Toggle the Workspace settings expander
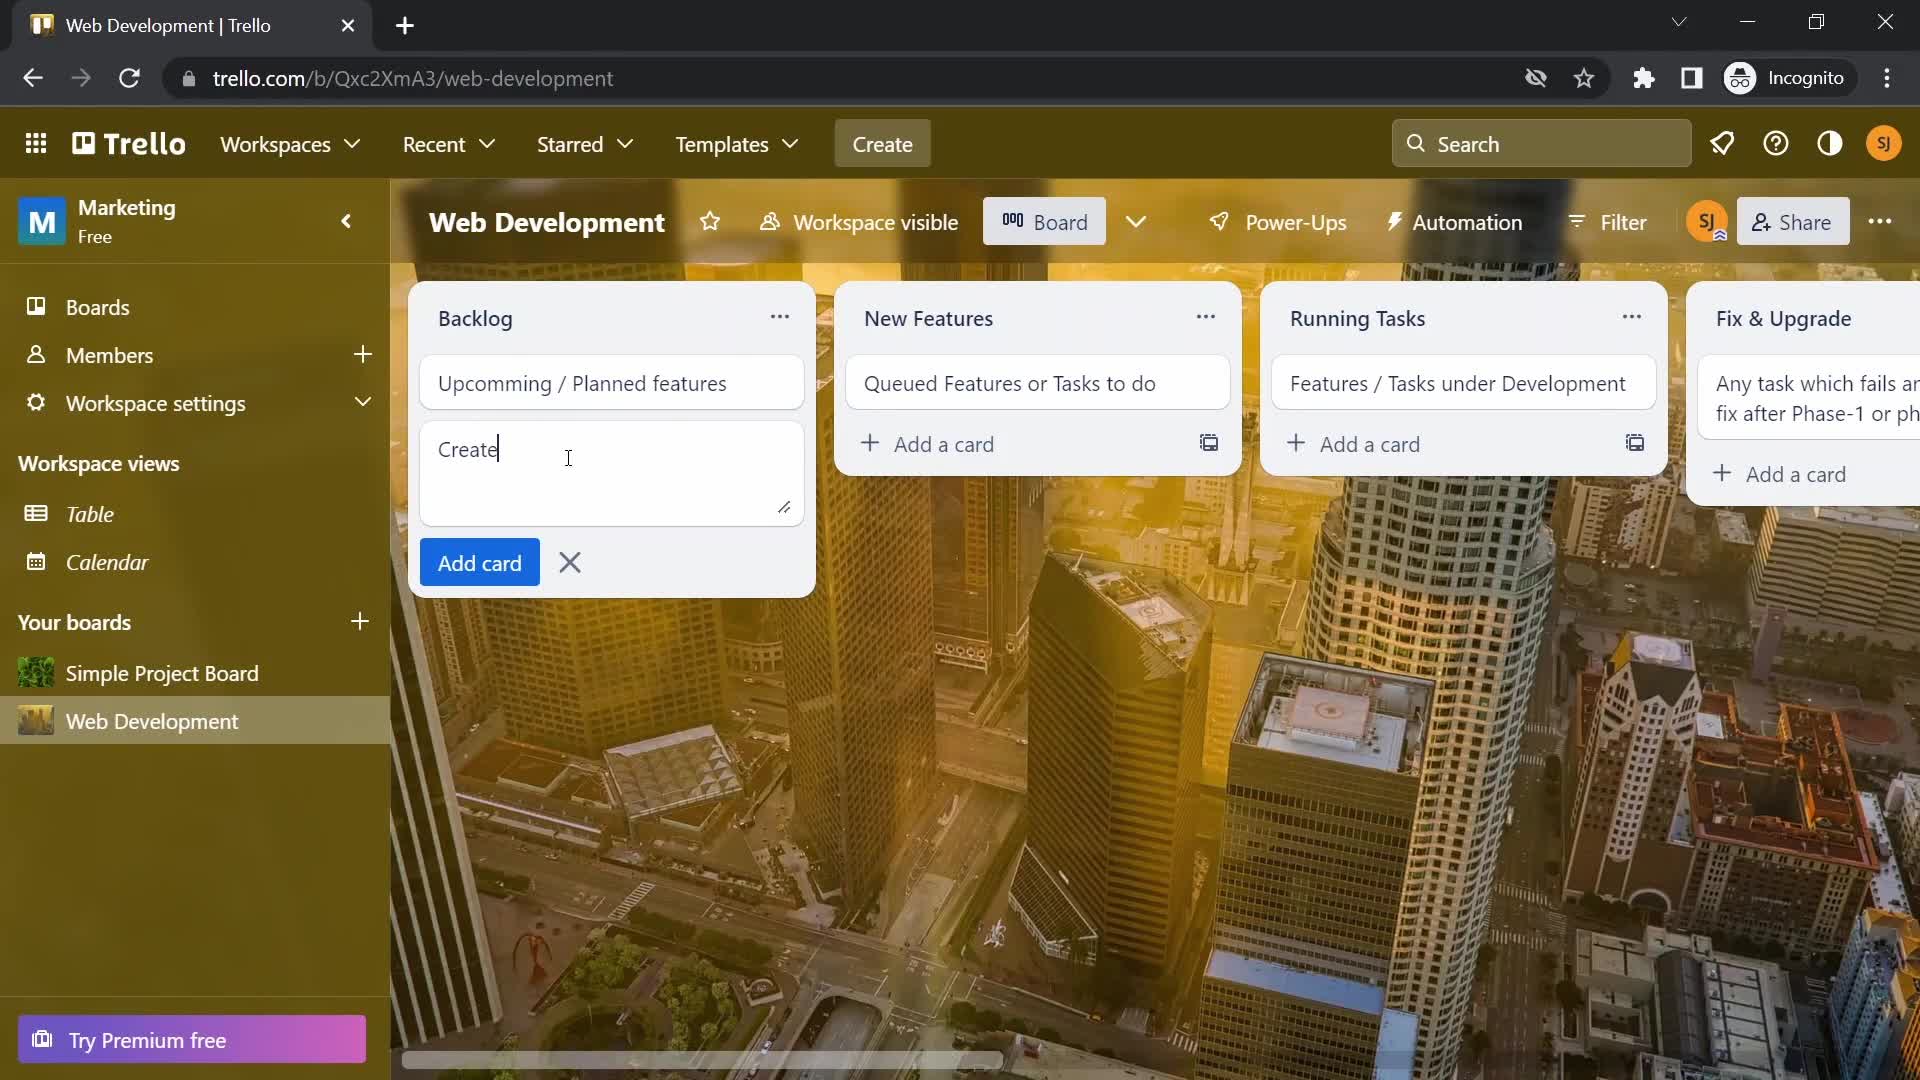The height and width of the screenshot is (1080, 1920). pyautogui.click(x=365, y=402)
